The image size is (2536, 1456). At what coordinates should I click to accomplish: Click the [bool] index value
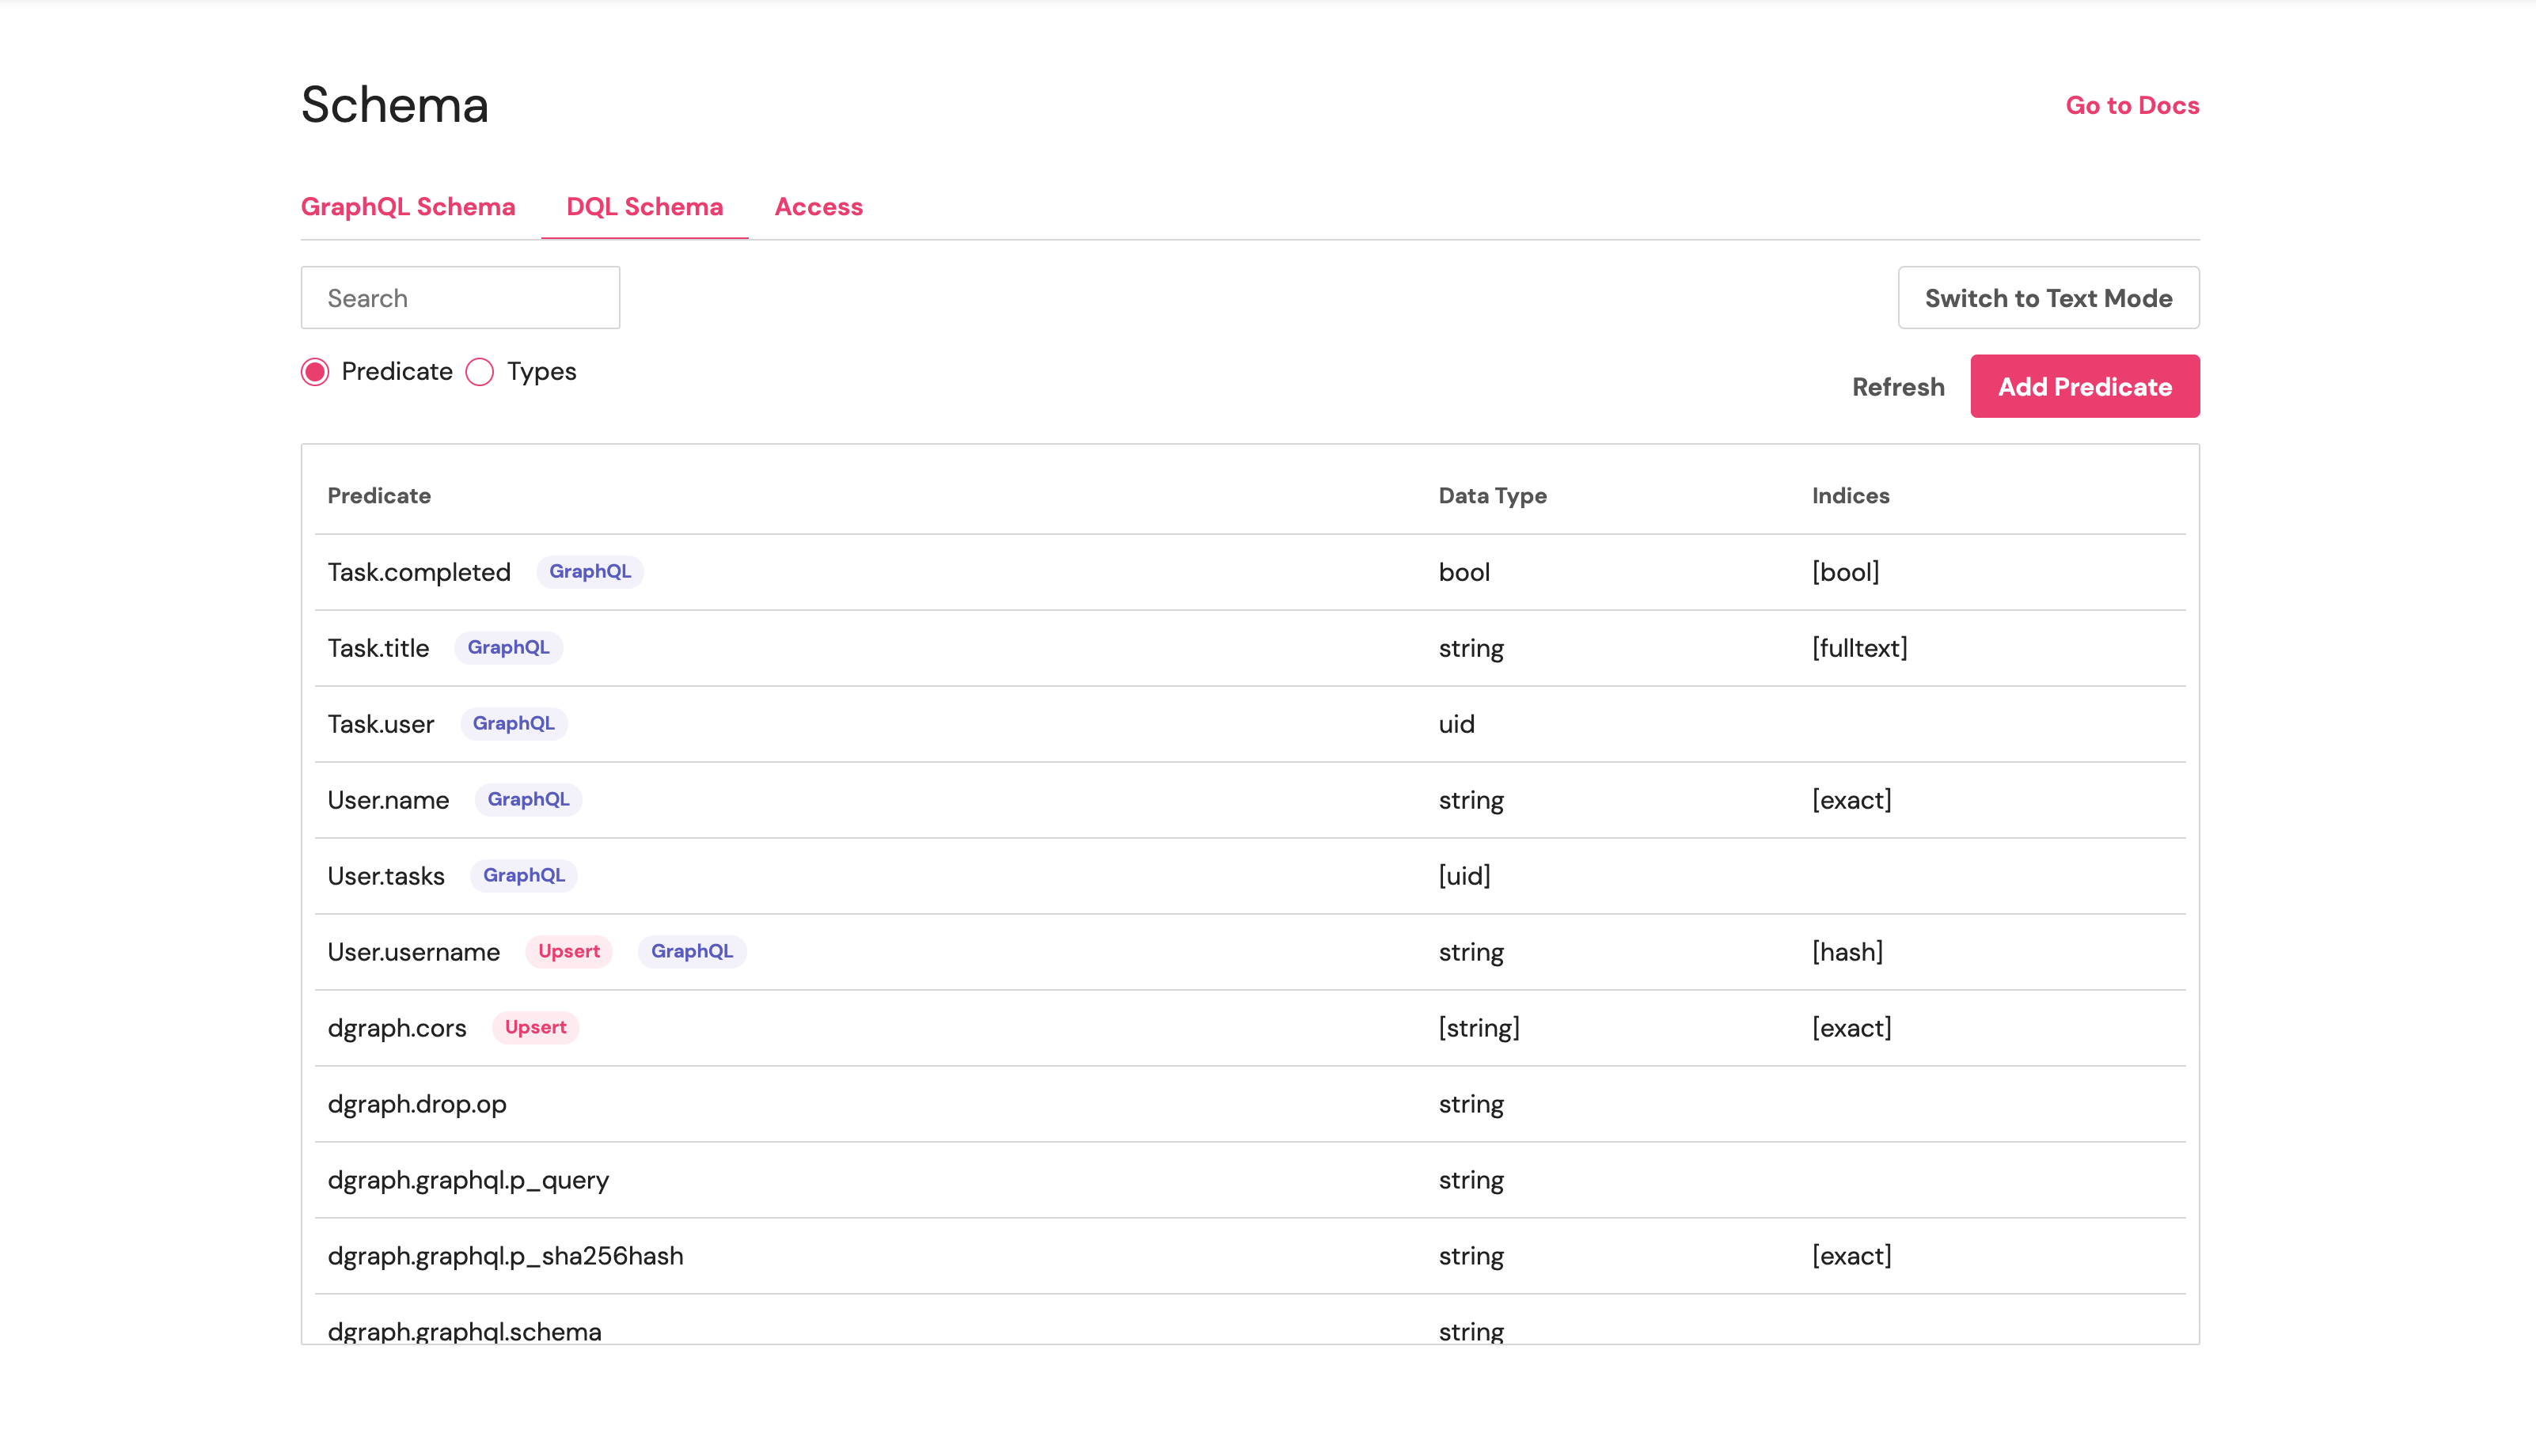(1845, 572)
